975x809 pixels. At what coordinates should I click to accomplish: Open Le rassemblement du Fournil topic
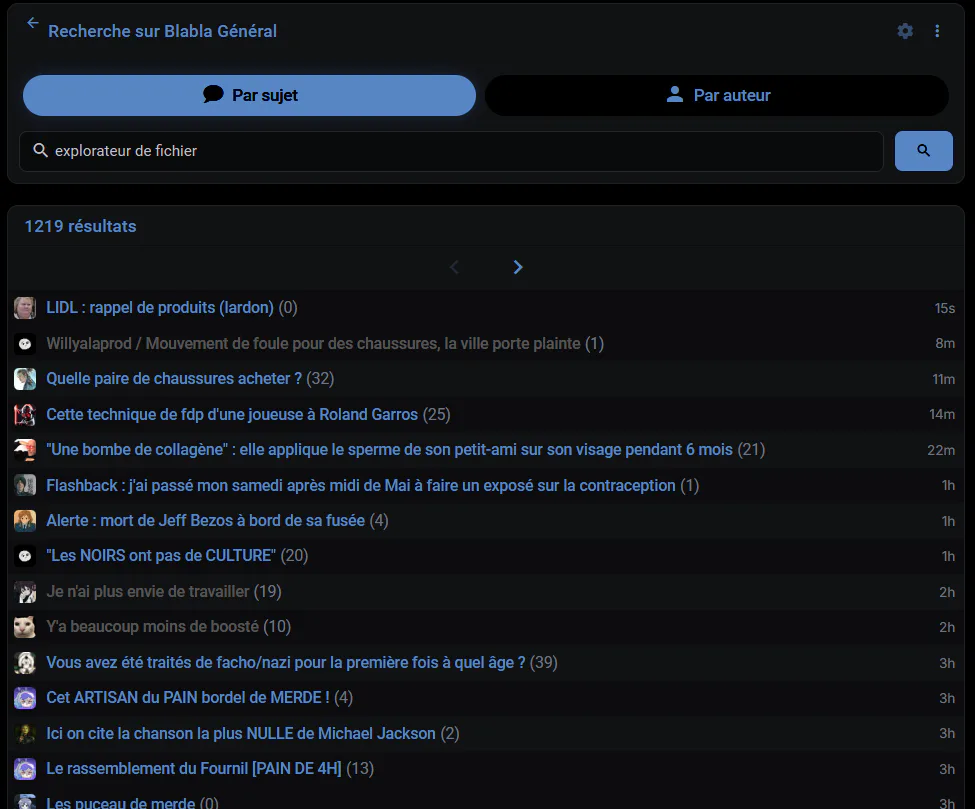(x=194, y=769)
